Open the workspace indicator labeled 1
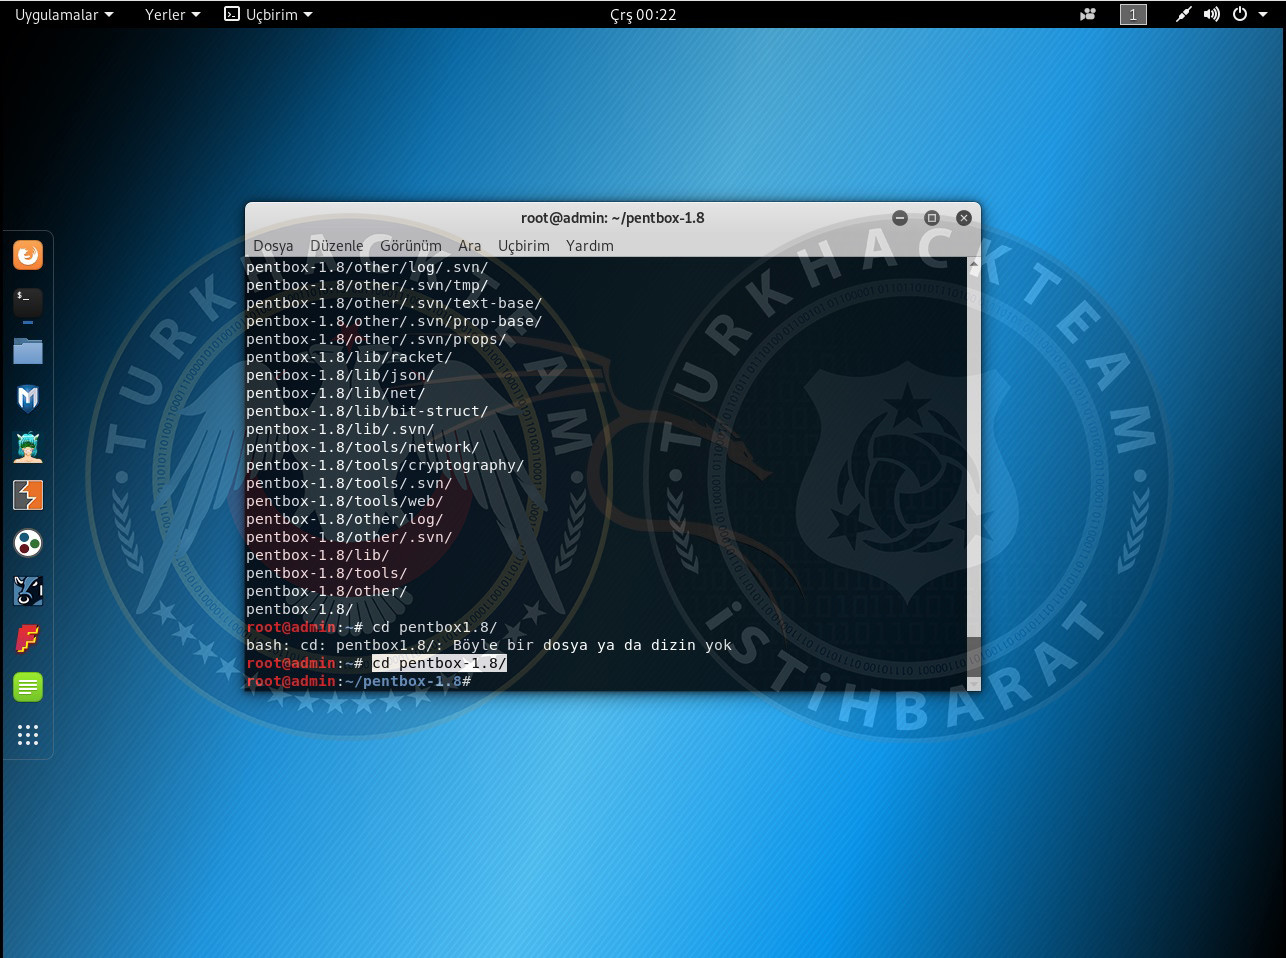Viewport: 1286px width, 958px height. 1133,15
